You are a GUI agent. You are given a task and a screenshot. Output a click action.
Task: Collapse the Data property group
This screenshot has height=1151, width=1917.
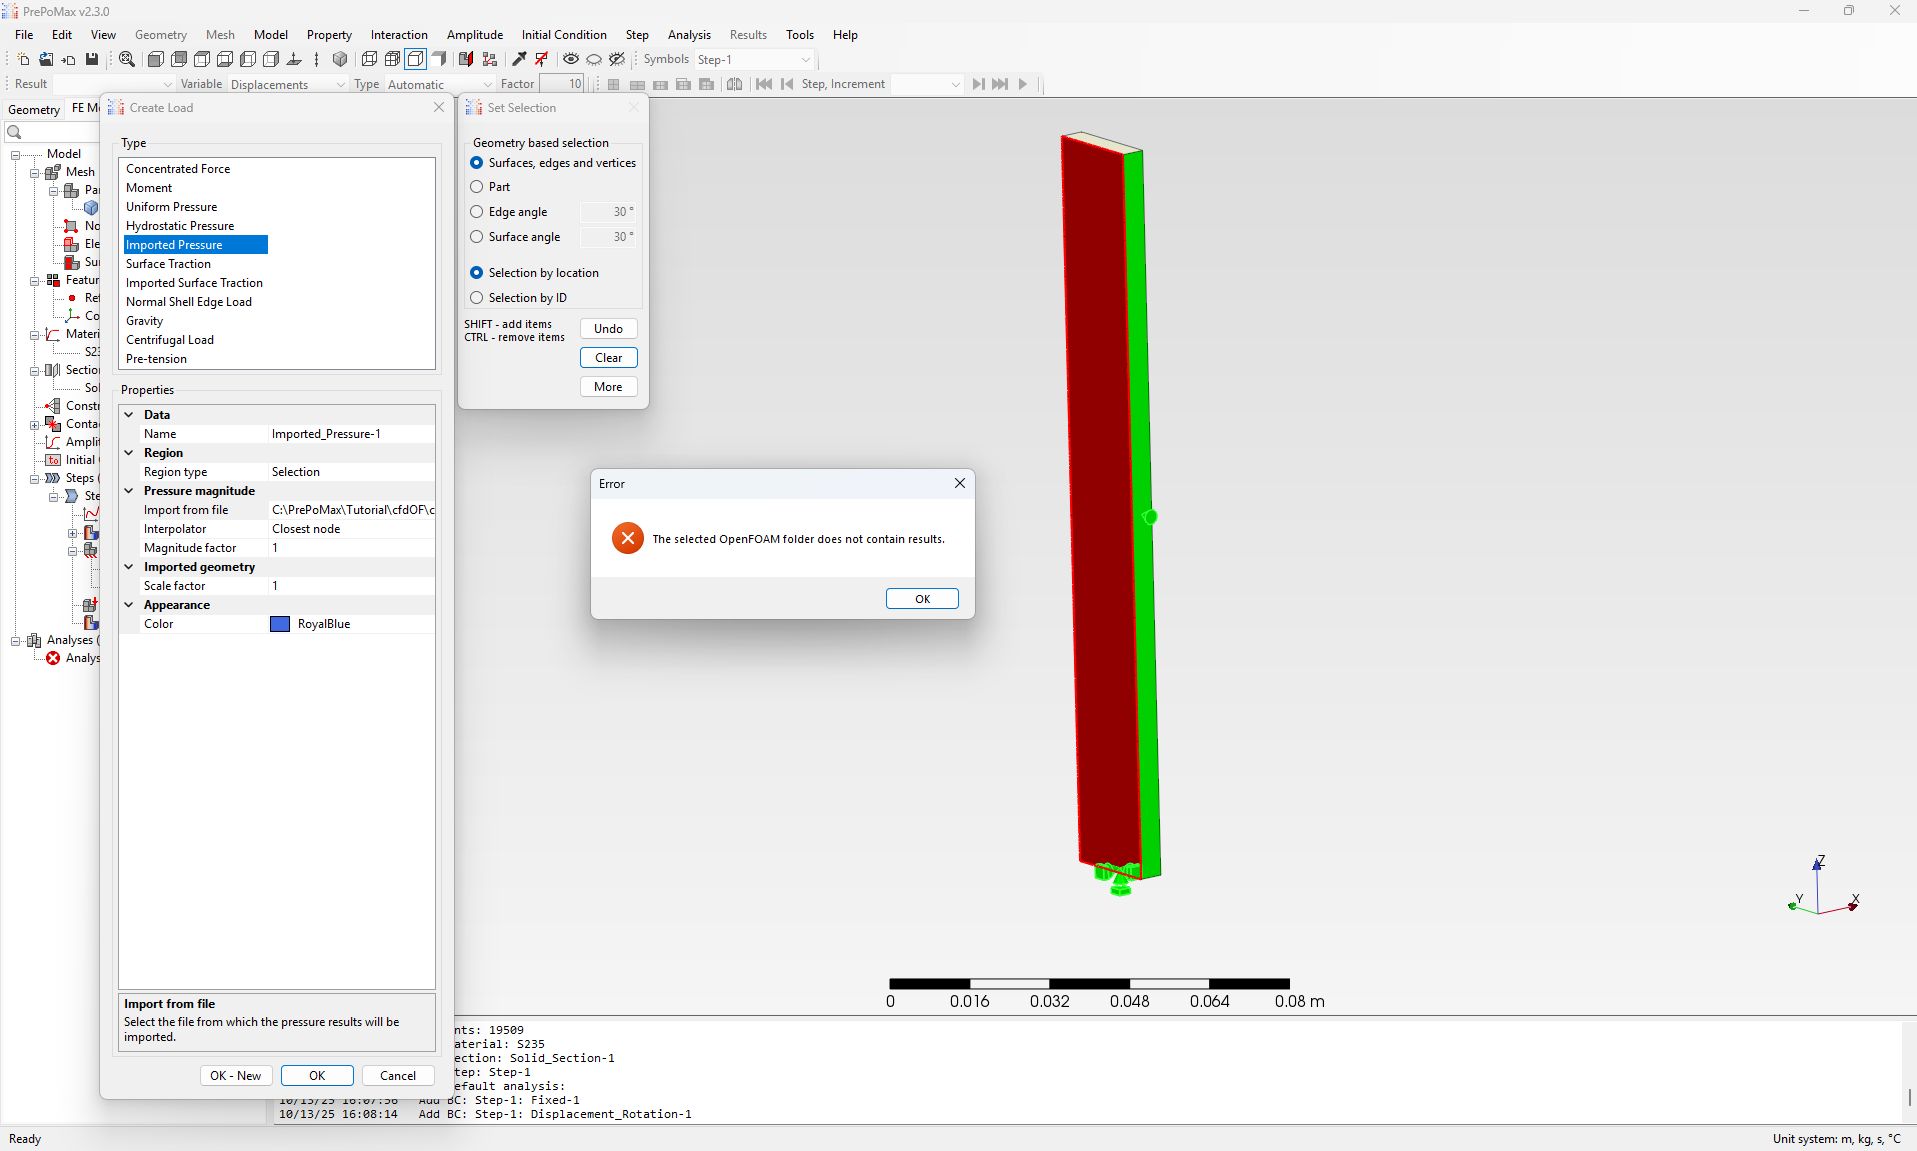coord(129,415)
